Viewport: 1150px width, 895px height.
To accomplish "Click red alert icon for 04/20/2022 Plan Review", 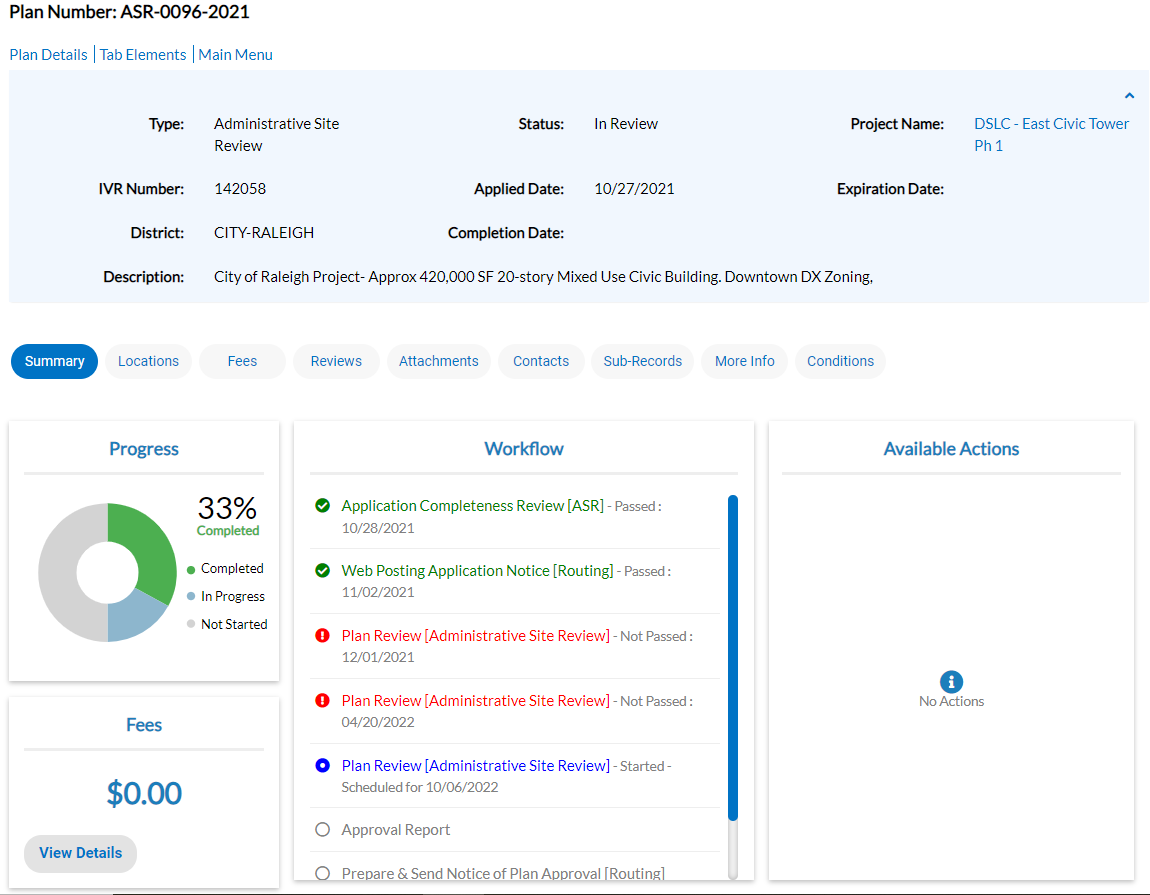I will click(x=322, y=701).
